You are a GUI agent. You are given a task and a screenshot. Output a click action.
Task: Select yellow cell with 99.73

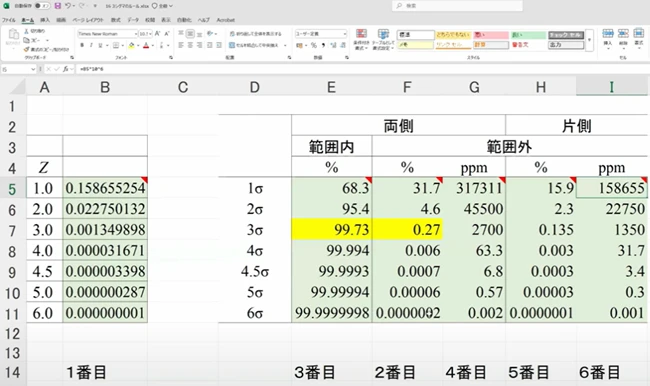(x=332, y=230)
